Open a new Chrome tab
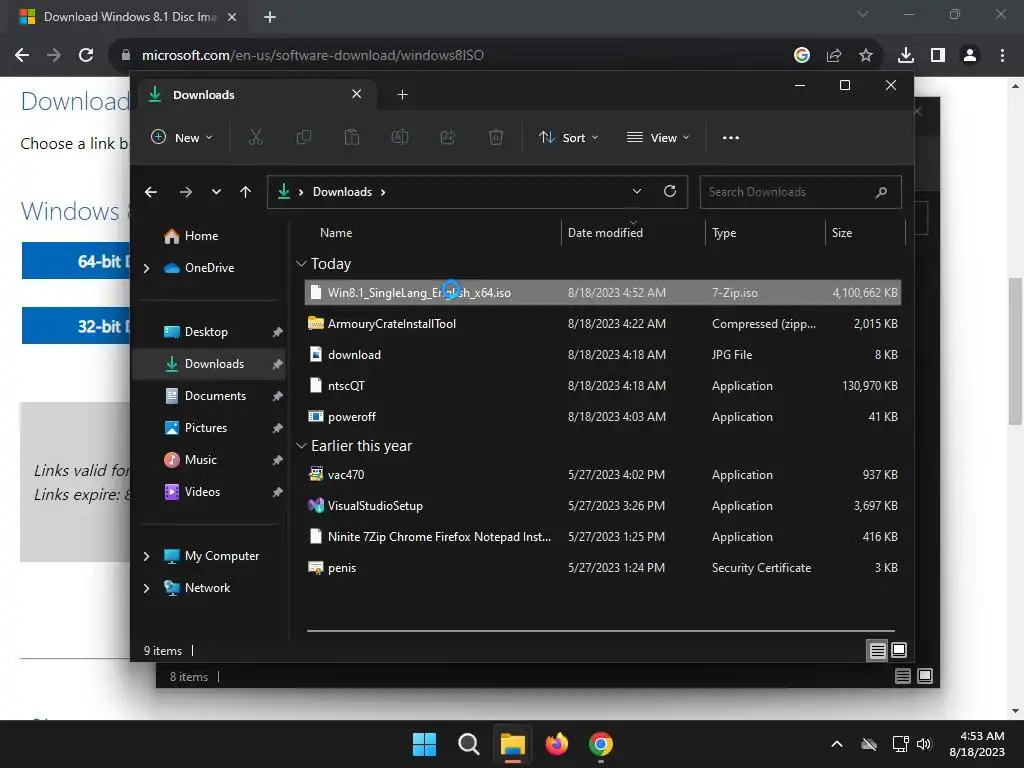1024x768 pixels. tap(270, 17)
